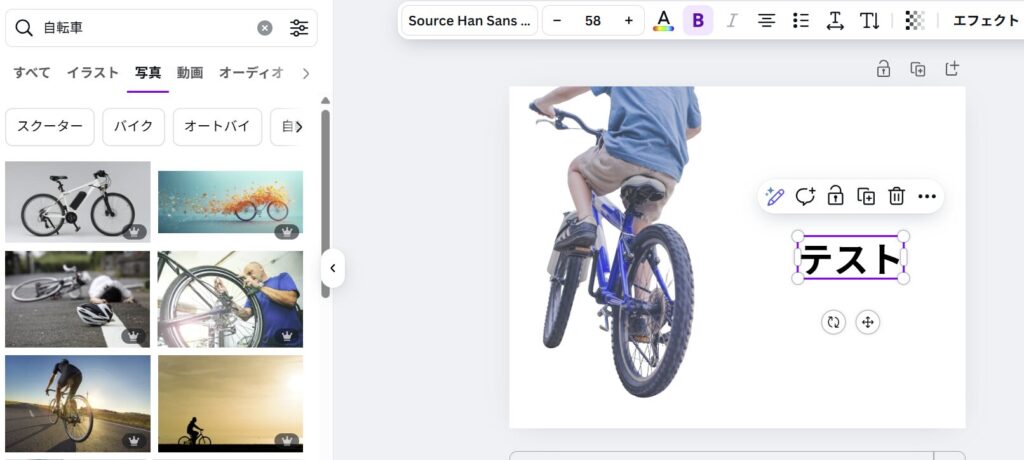Viewport: 1024px width, 460px height.
Task: Select the white electric bicycle photo
Action: 78,201
